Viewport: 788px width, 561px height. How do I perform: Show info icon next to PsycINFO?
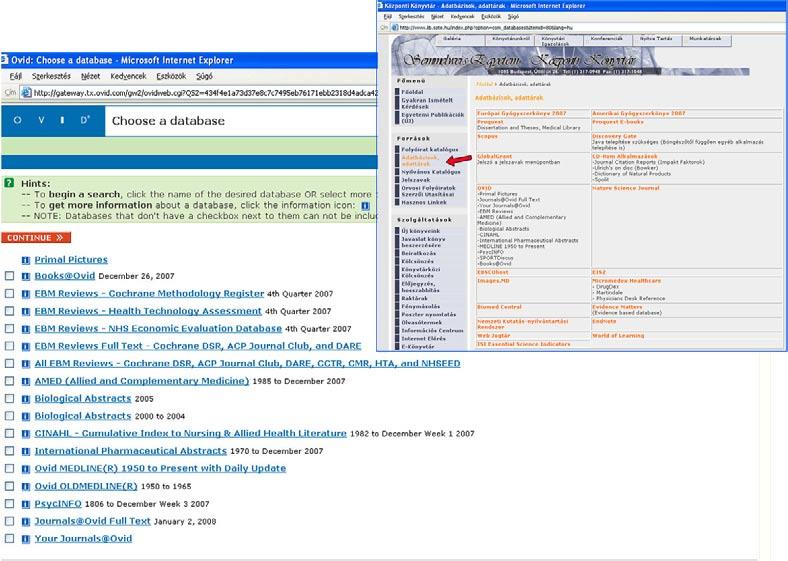point(26,504)
